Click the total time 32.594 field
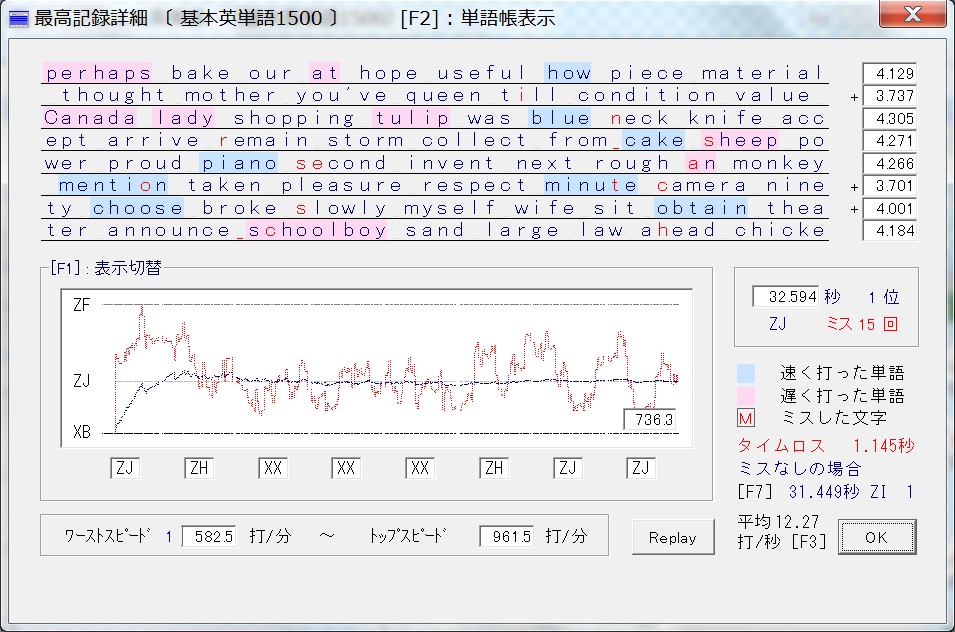This screenshot has width=955, height=632. [x=785, y=297]
